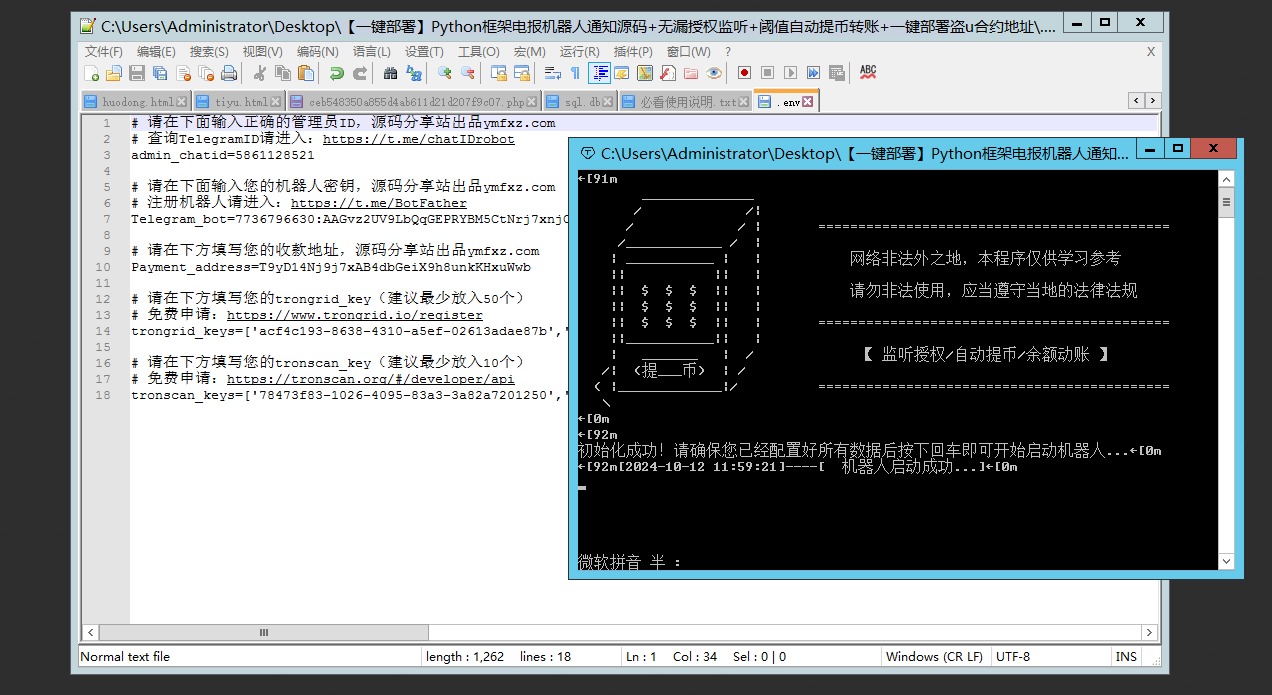Toggle Show All Characters pilcrow icon
The image size is (1272, 695).
tap(575, 73)
